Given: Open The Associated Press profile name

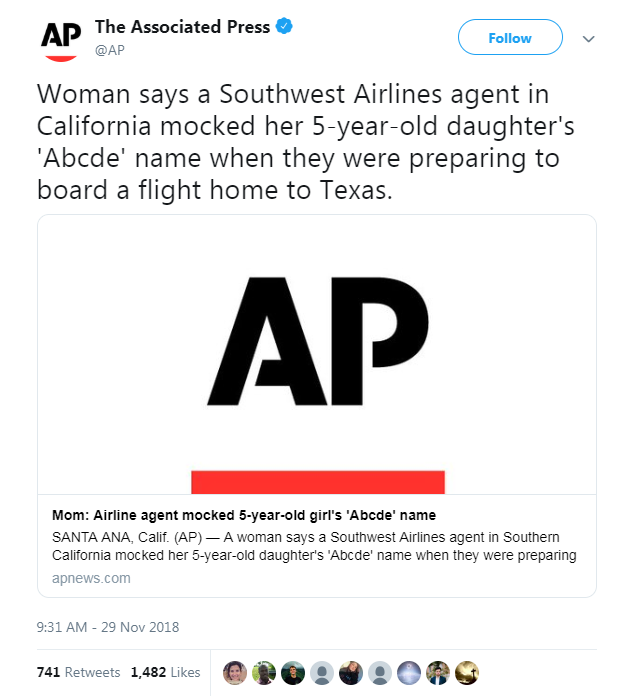Looking at the screenshot, I should pyautogui.click(x=182, y=27).
